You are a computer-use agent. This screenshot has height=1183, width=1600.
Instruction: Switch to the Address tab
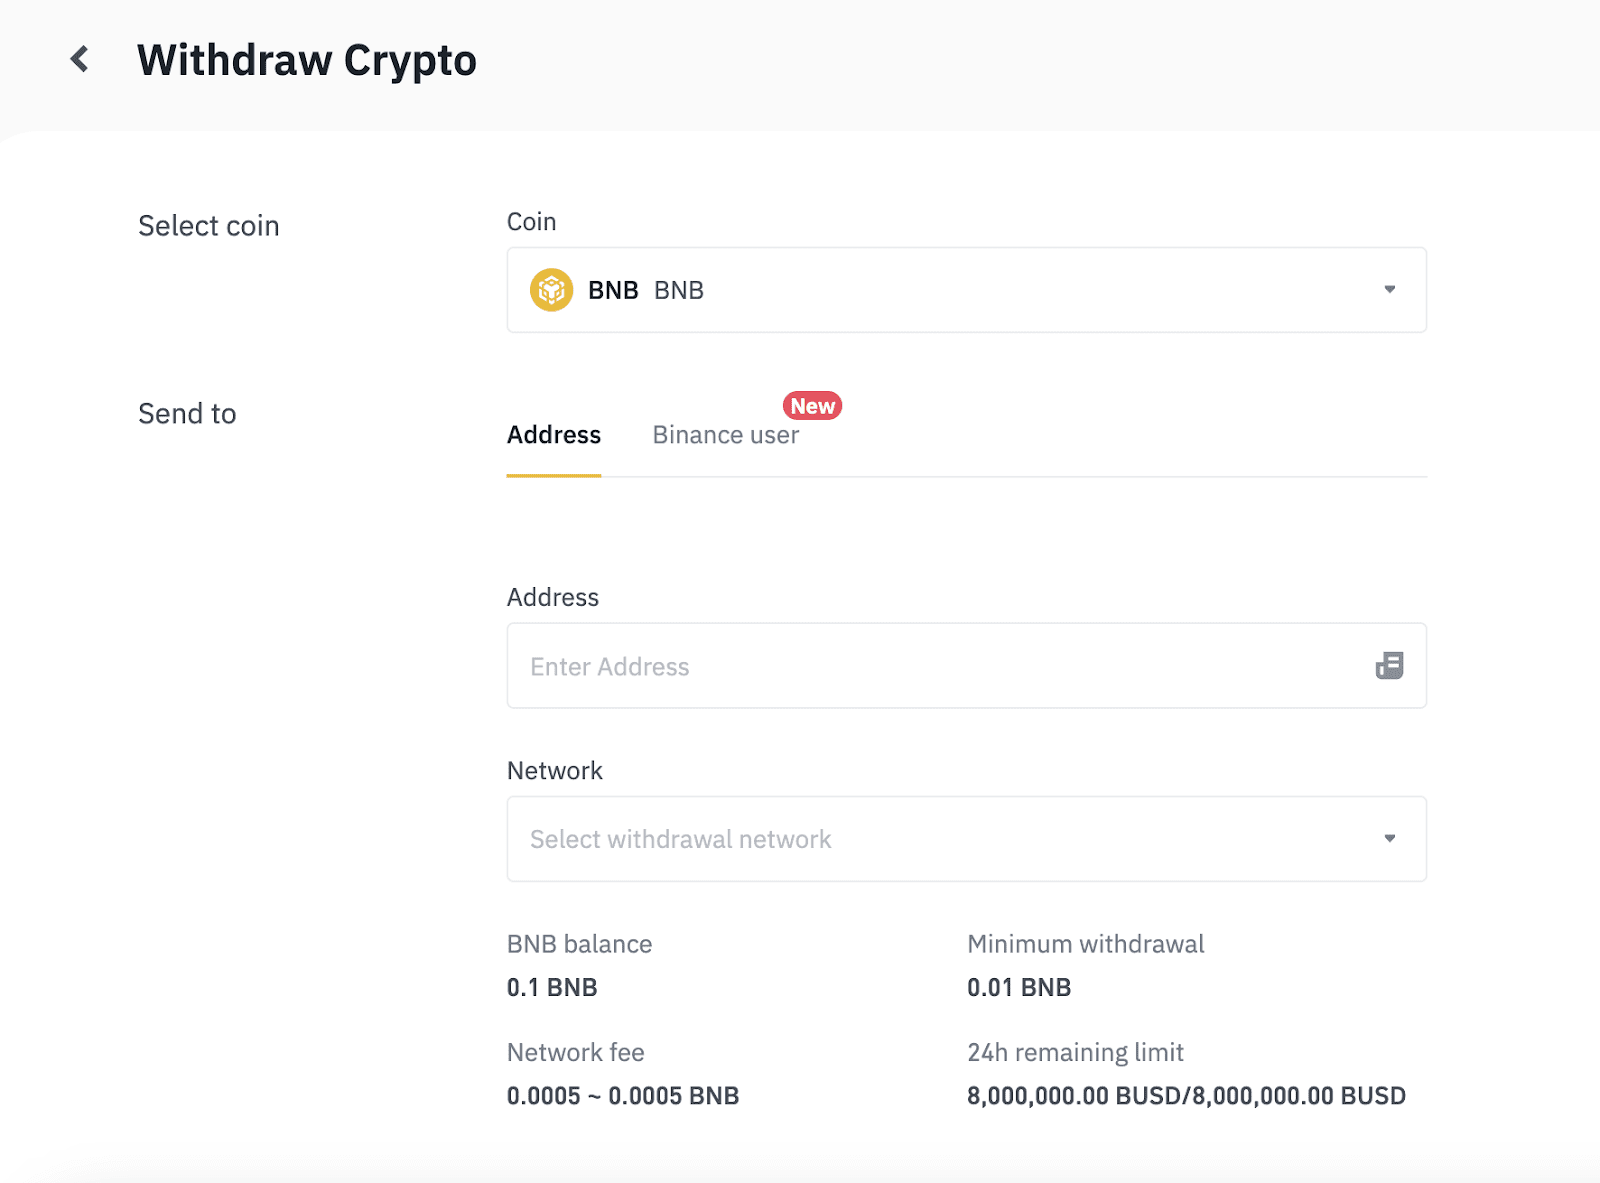pyautogui.click(x=554, y=435)
